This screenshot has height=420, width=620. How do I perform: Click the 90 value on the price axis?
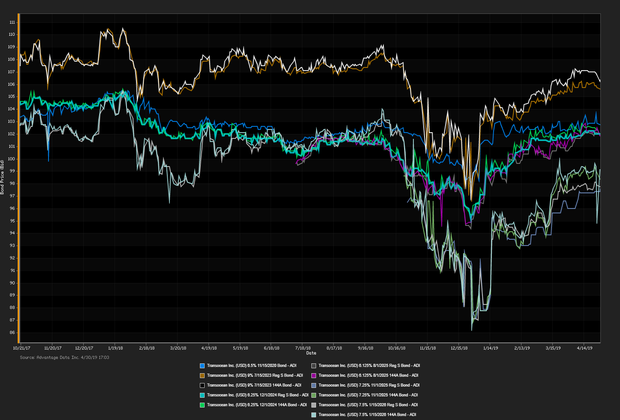(x=12, y=283)
